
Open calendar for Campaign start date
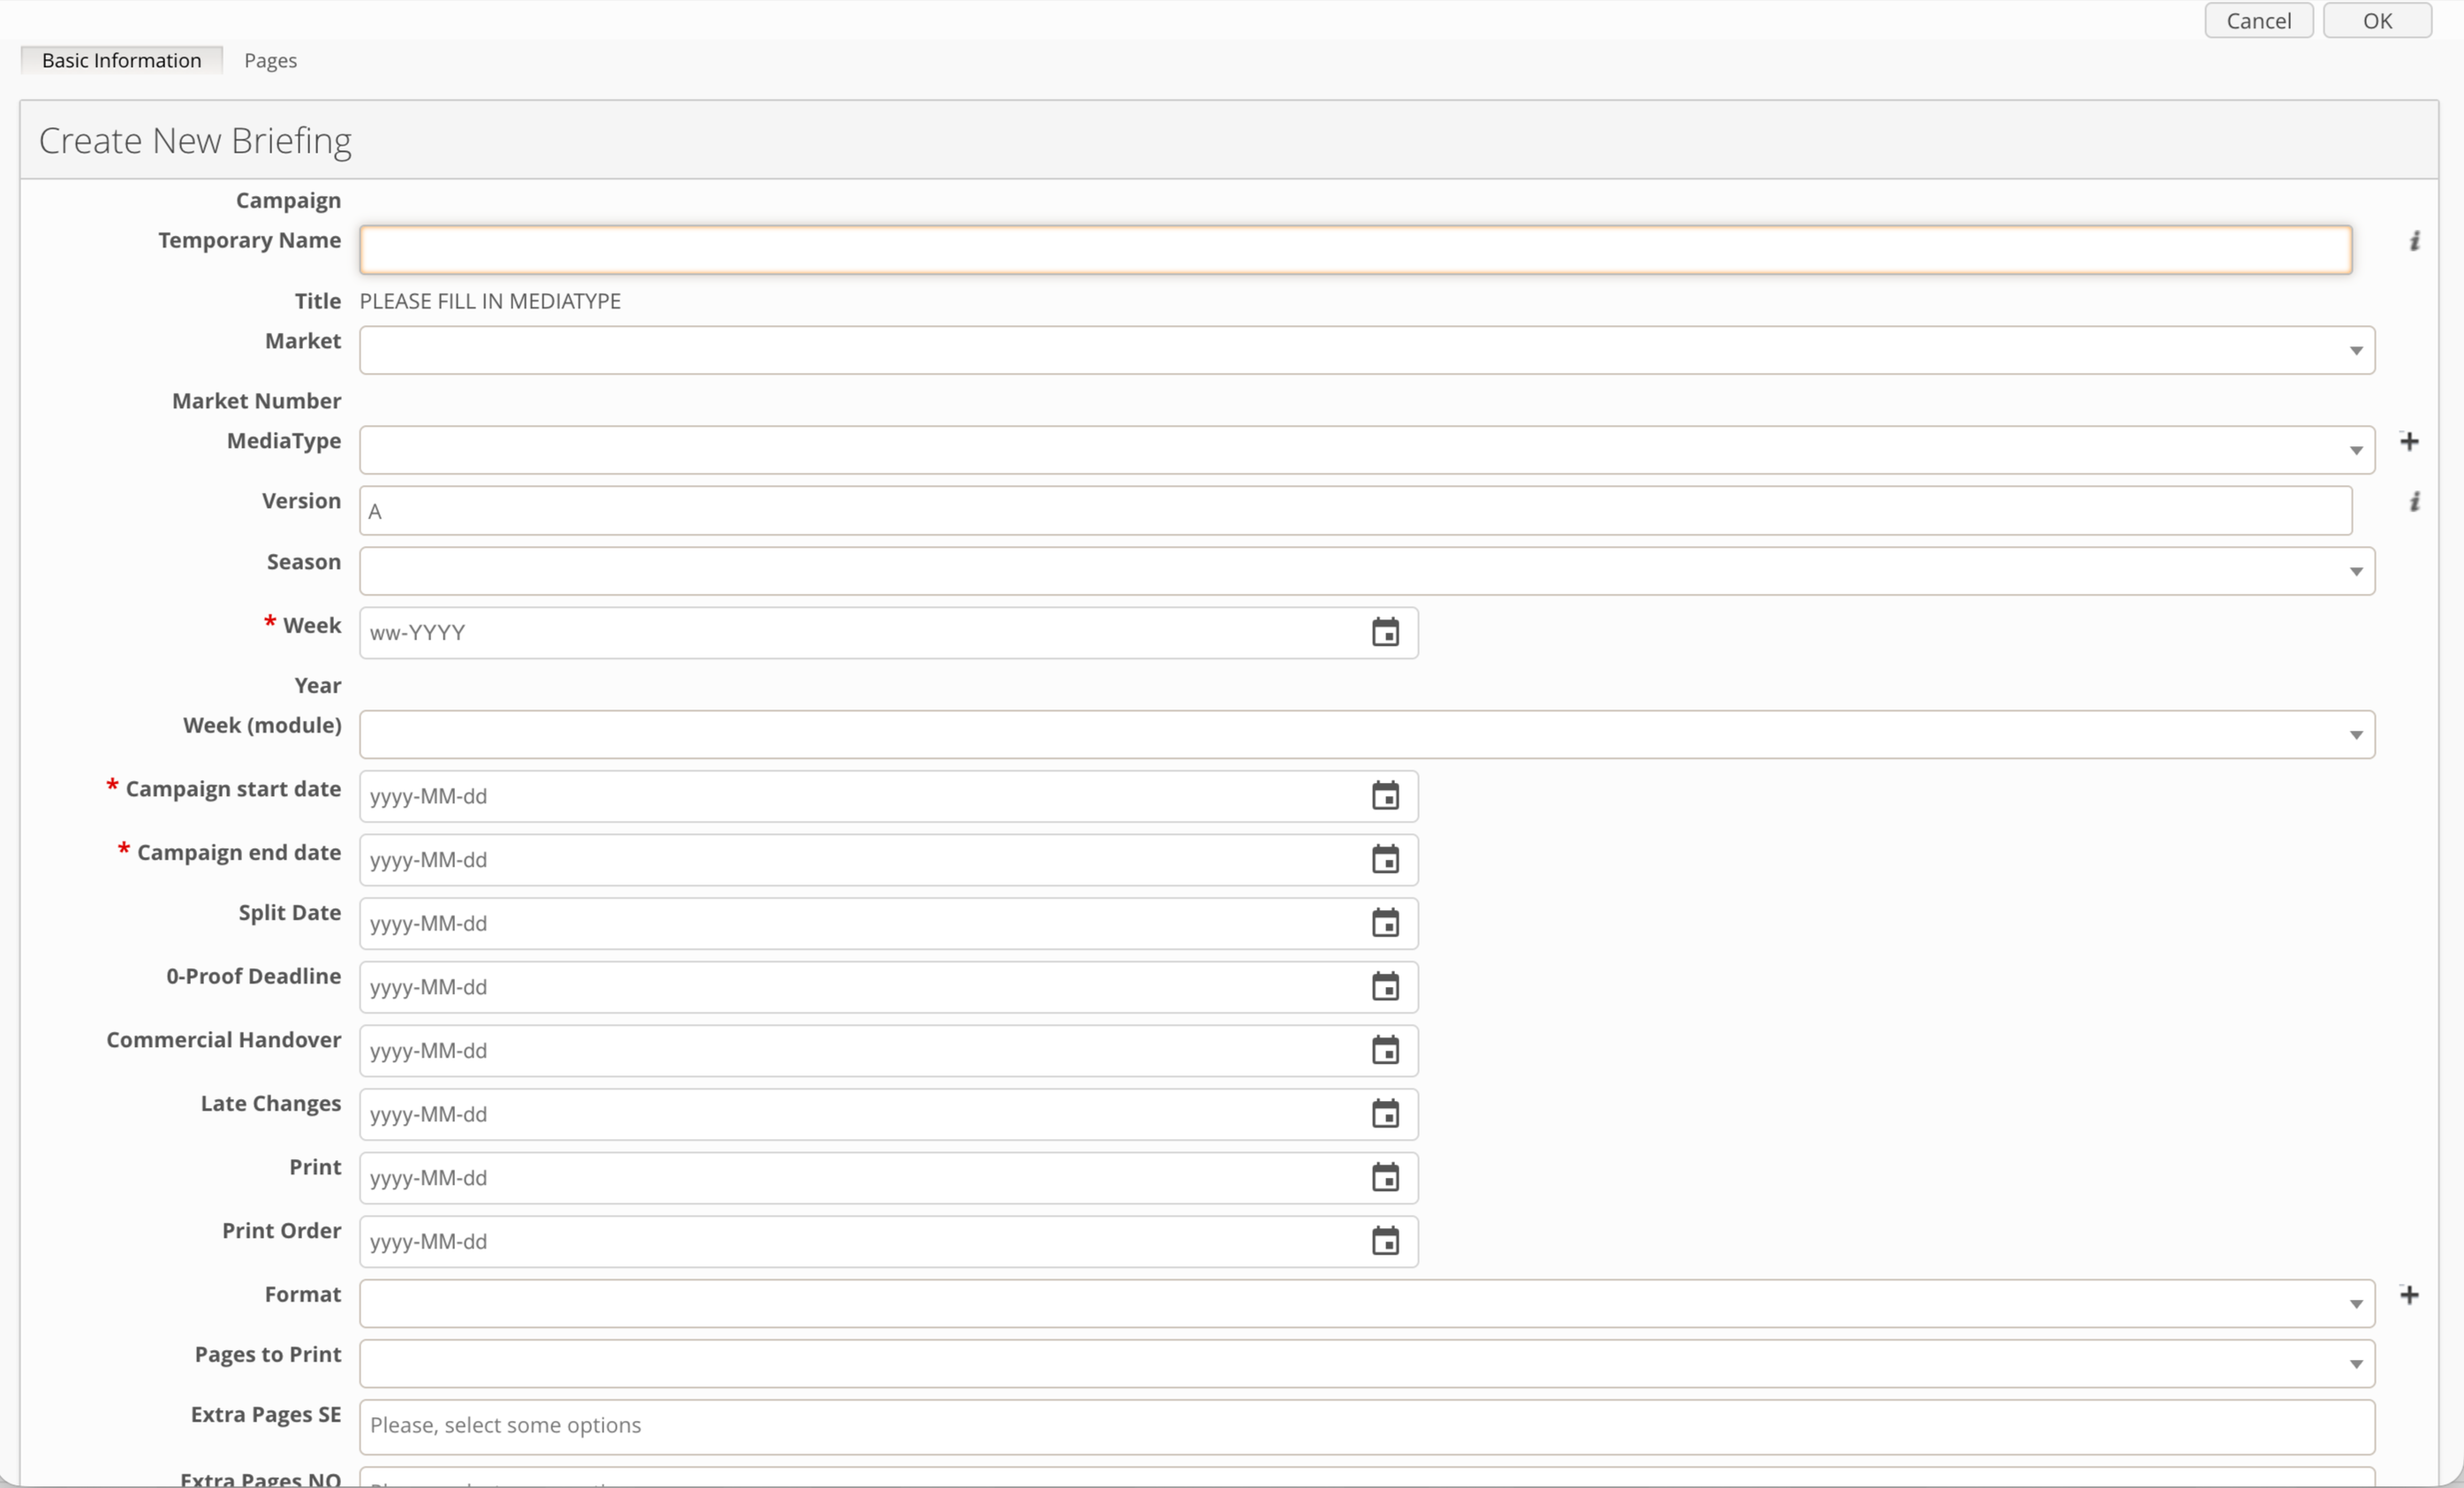click(x=1385, y=796)
